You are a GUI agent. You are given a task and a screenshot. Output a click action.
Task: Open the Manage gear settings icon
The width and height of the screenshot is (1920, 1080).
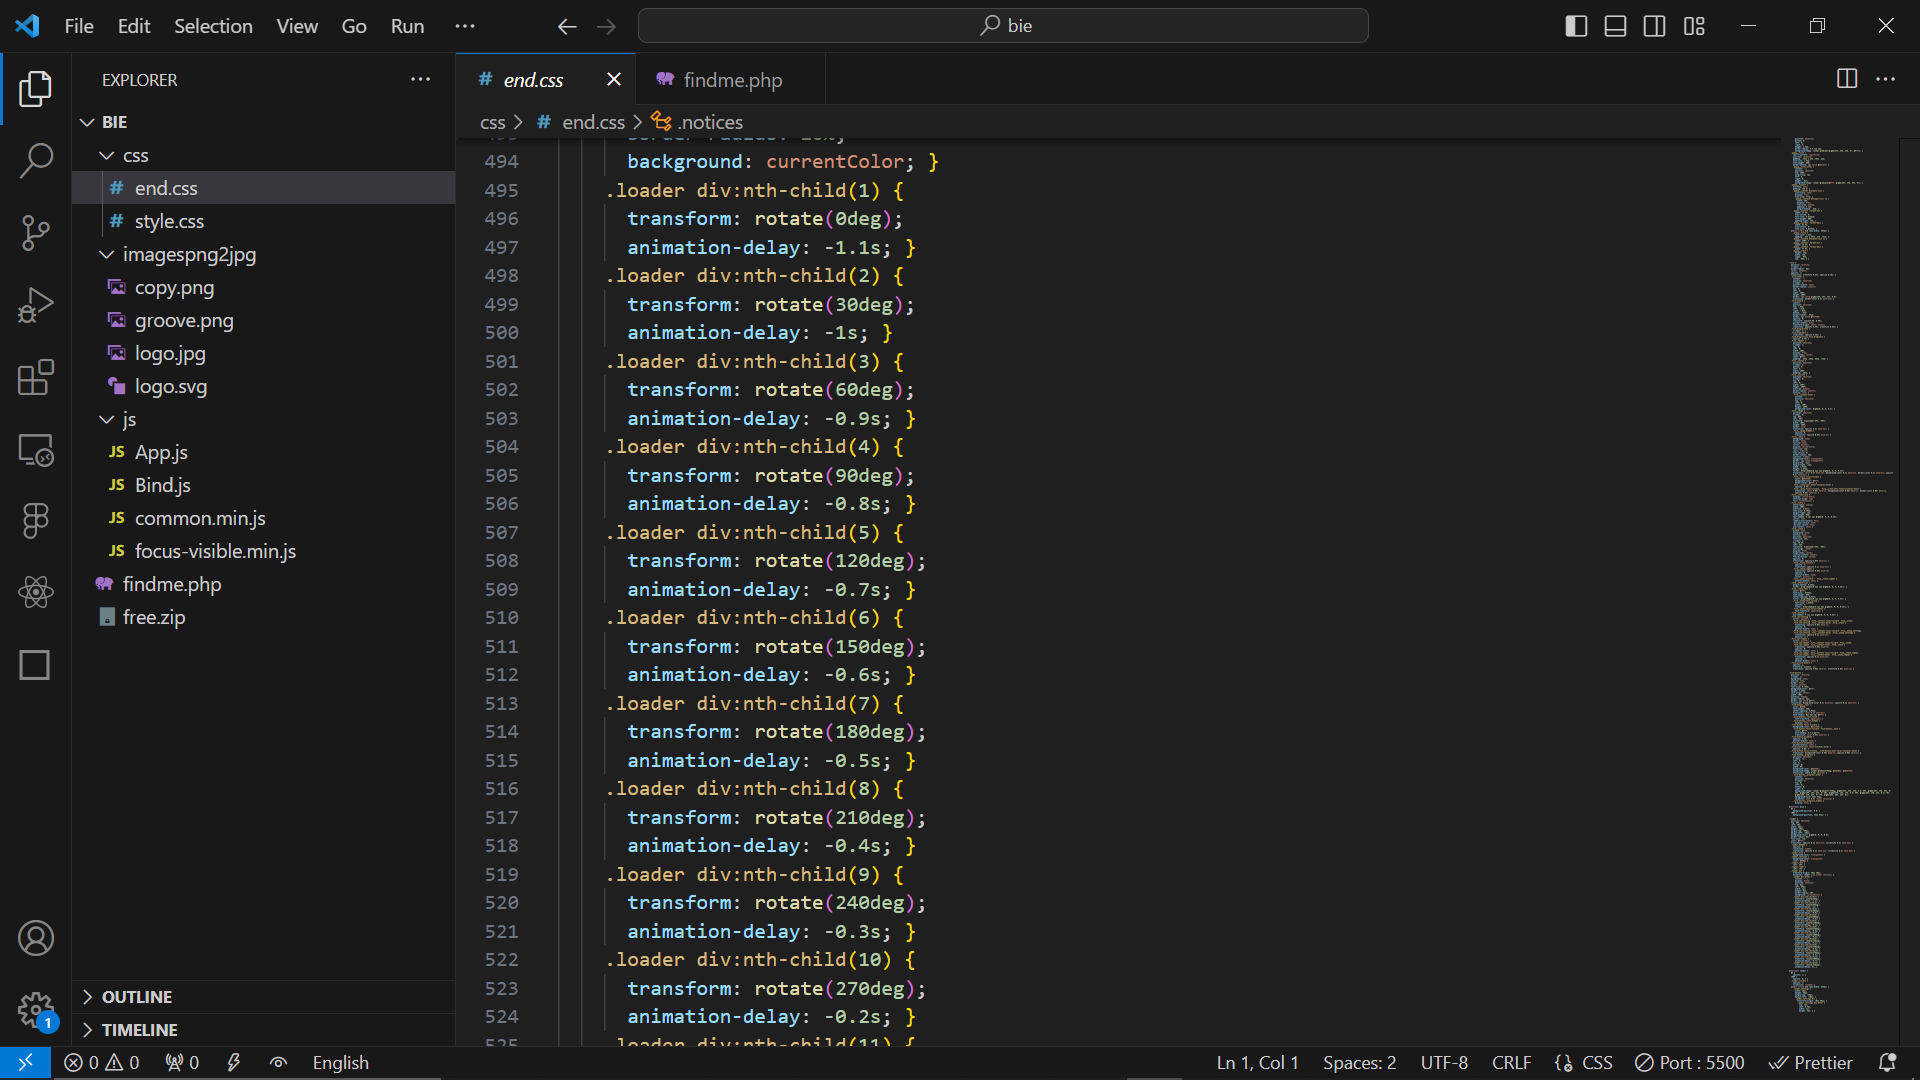click(36, 1010)
